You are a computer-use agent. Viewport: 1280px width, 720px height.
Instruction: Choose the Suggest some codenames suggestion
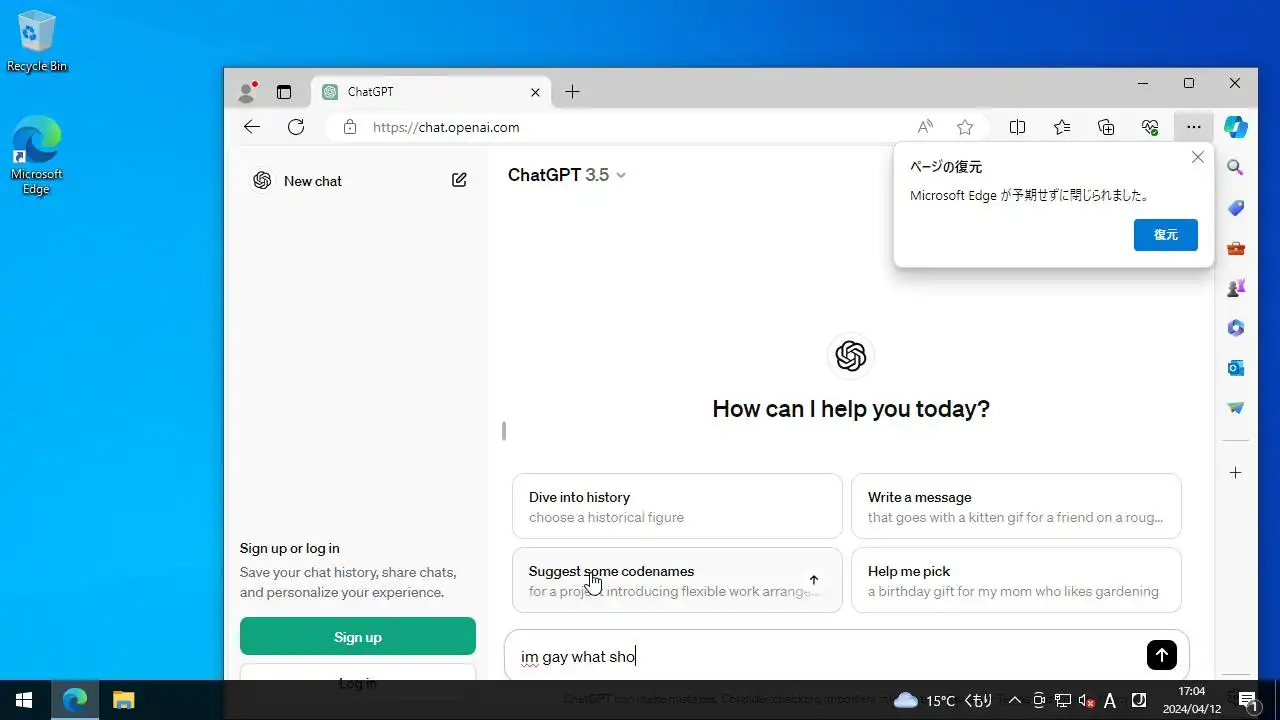click(x=678, y=580)
